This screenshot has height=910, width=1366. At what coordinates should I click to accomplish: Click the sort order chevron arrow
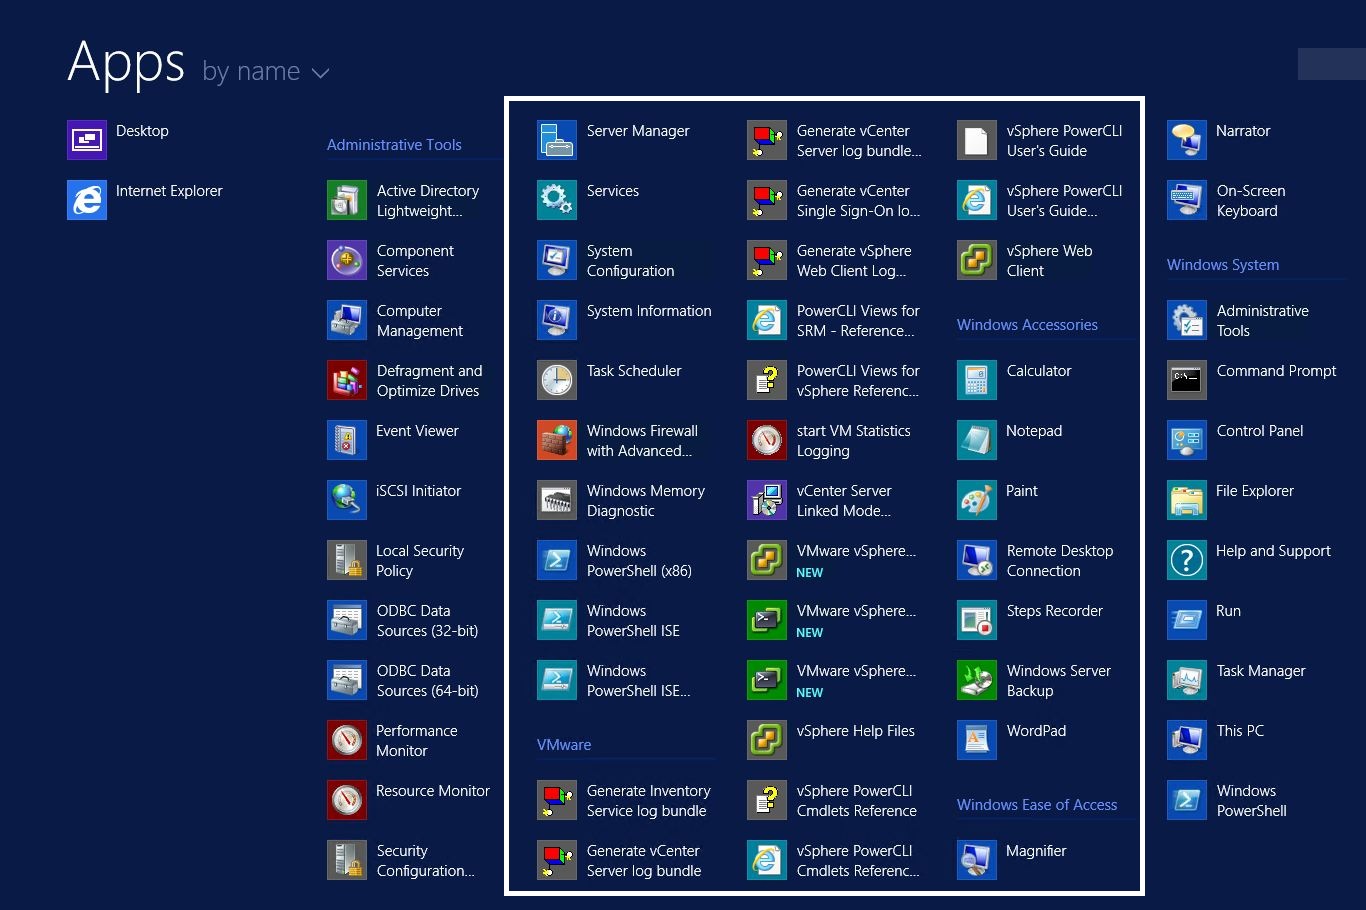click(320, 73)
